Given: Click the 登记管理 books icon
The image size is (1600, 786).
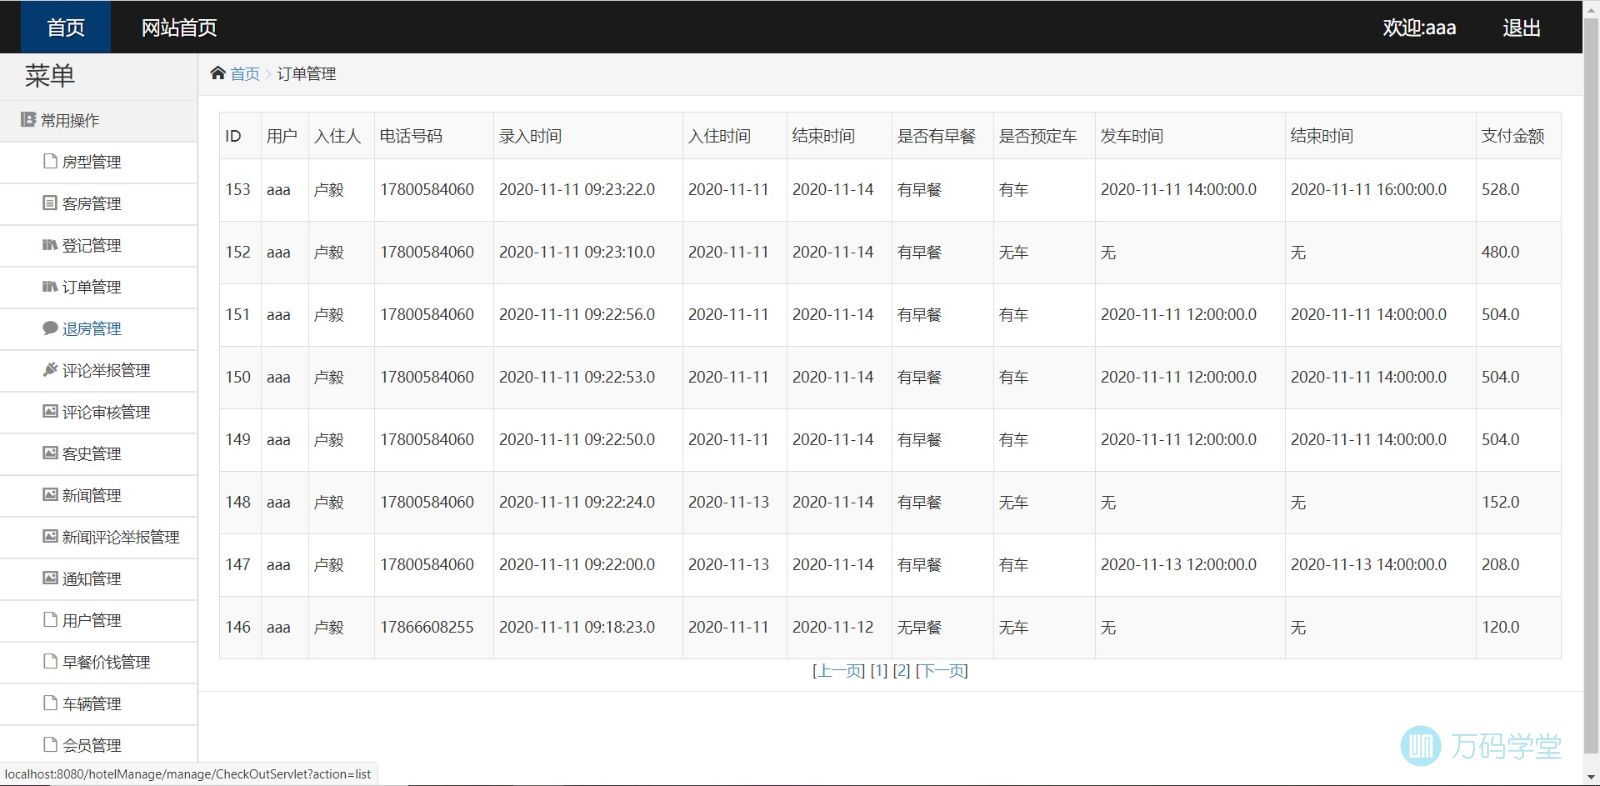Looking at the screenshot, I should pos(50,245).
